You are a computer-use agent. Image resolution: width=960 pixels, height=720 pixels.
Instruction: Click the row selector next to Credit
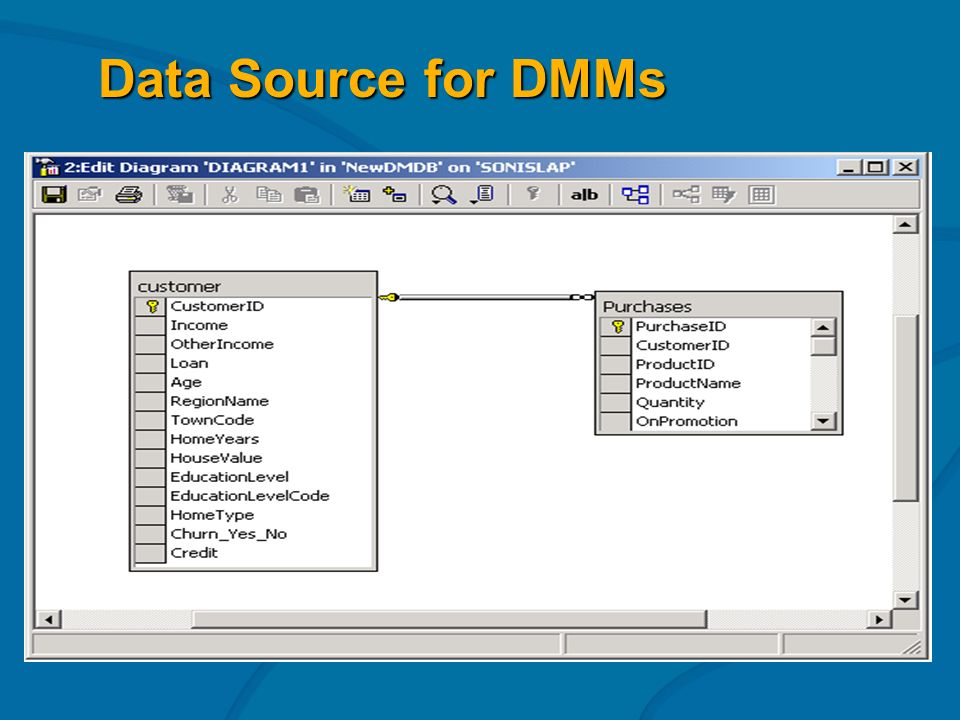[150, 553]
